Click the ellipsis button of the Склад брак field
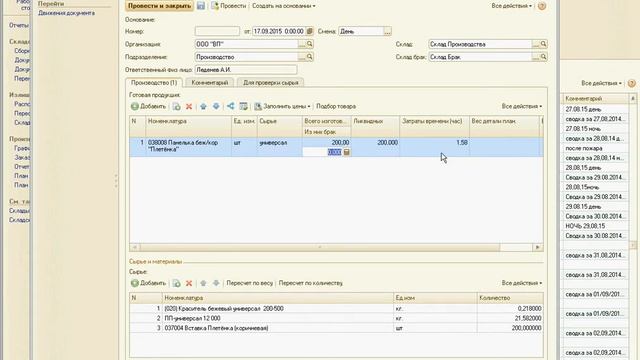 (536, 57)
